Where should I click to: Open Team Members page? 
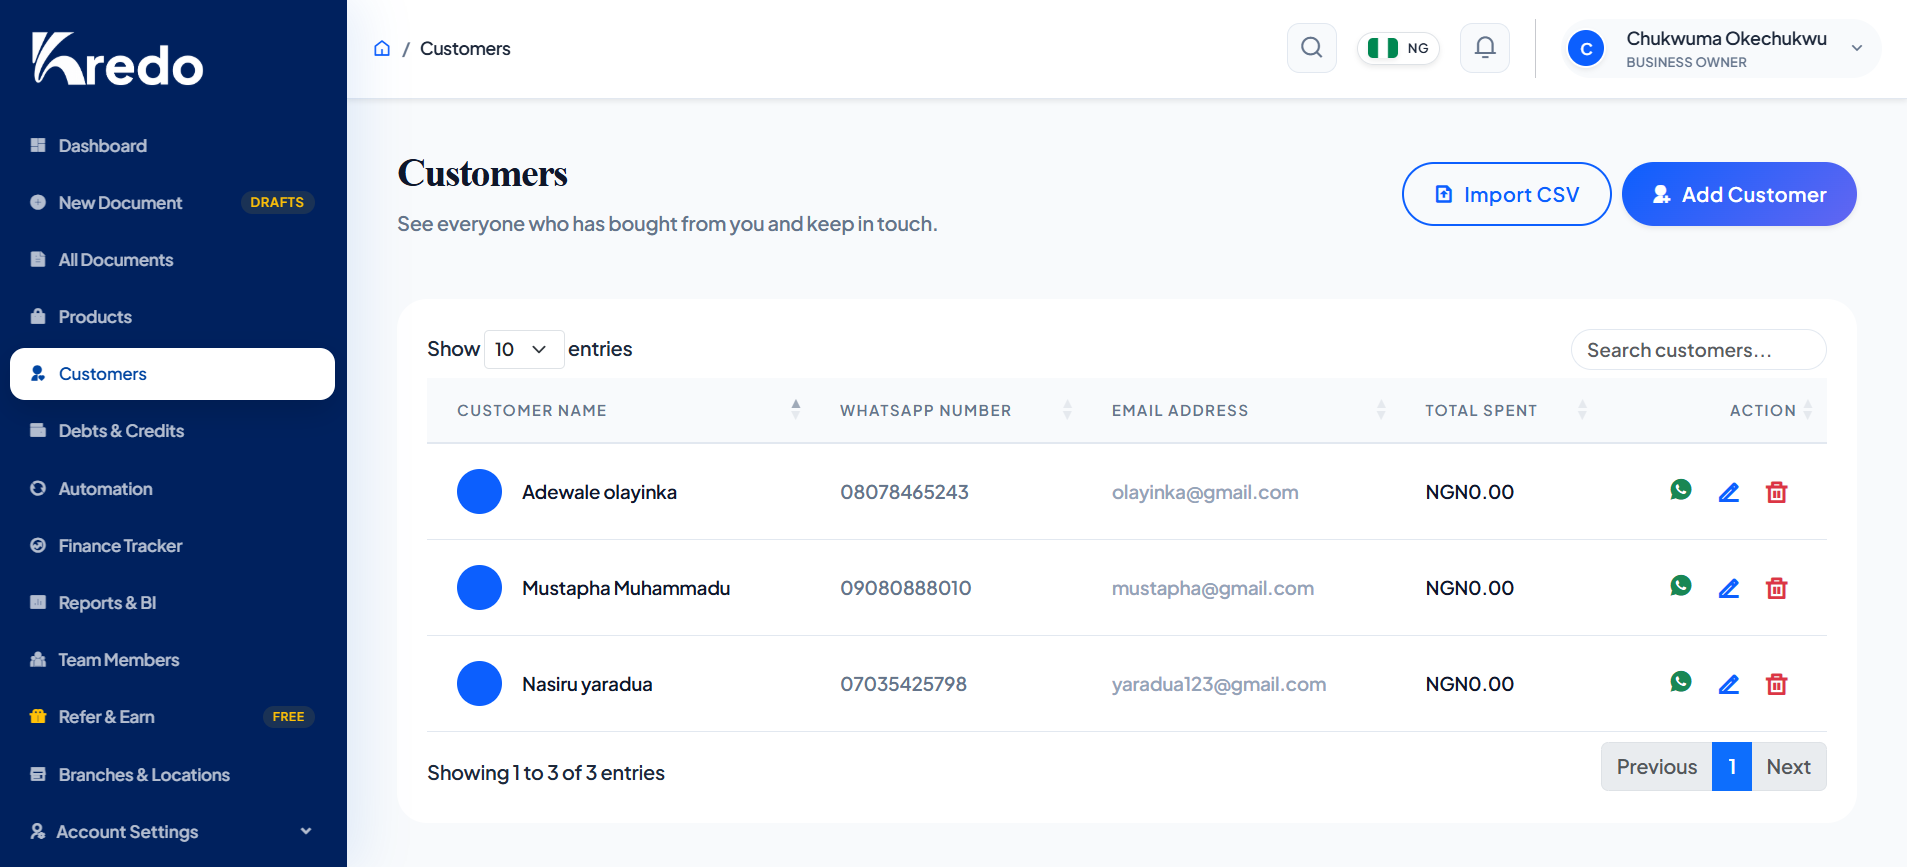click(172, 660)
